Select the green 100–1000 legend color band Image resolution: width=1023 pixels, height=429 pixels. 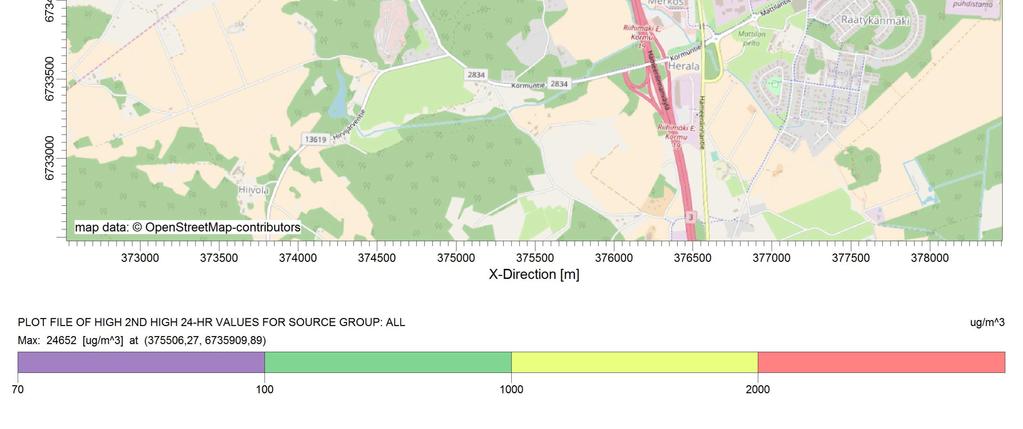(387, 362)
